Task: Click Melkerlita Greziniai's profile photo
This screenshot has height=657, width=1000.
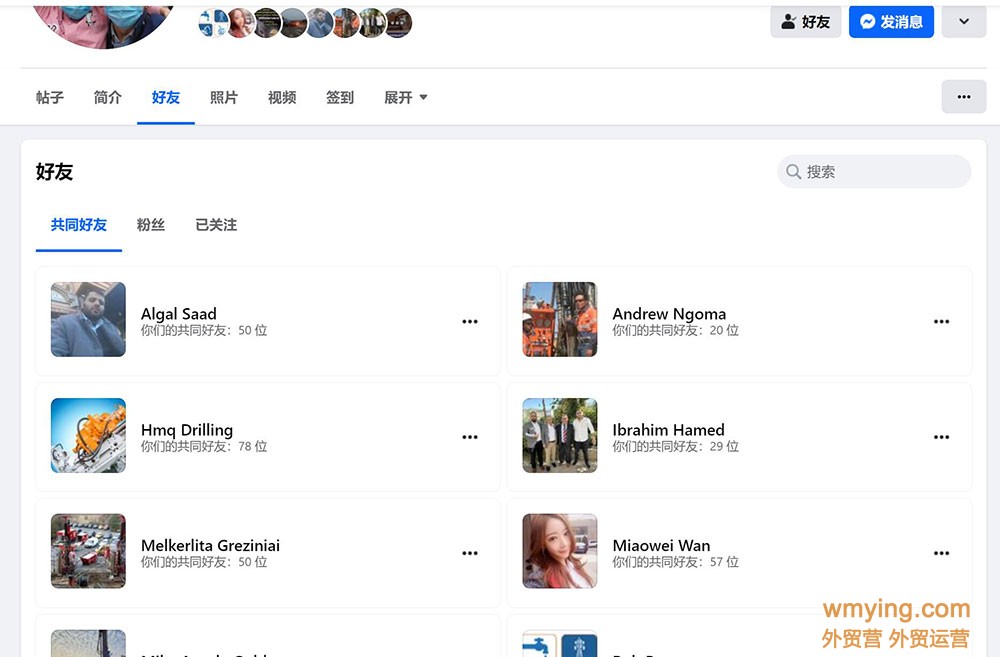Action: 88,550
